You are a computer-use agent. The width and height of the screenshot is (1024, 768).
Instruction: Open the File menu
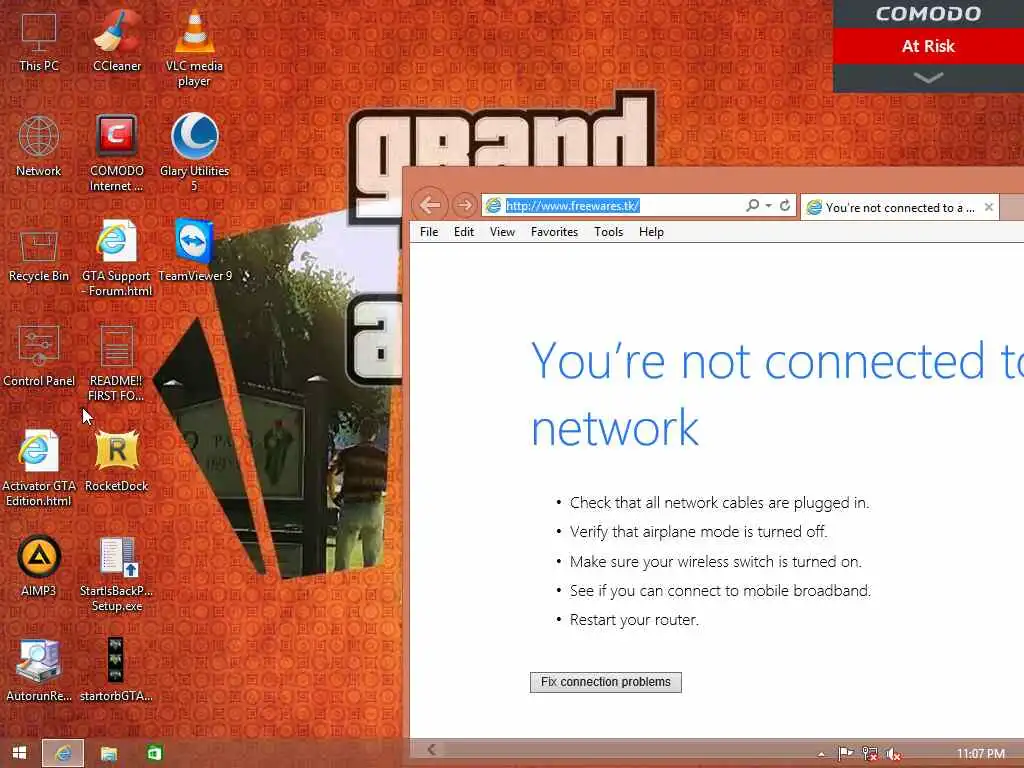(429, 232)
